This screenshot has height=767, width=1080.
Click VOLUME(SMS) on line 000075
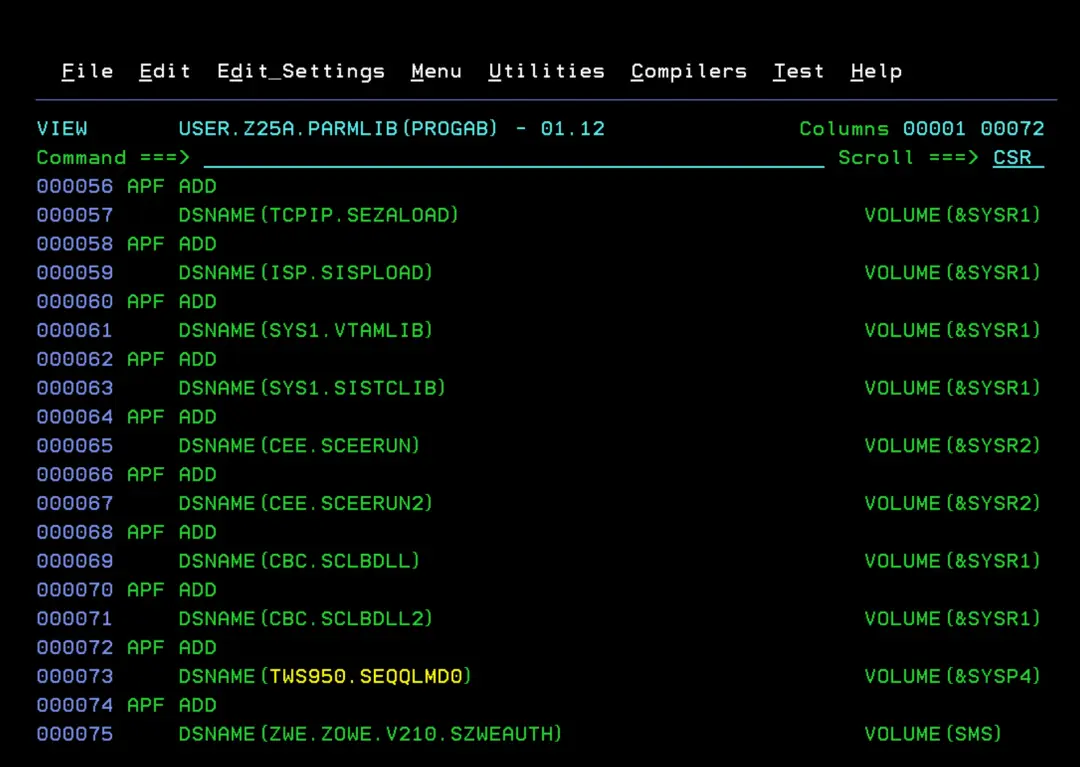[x=933, y=734]
